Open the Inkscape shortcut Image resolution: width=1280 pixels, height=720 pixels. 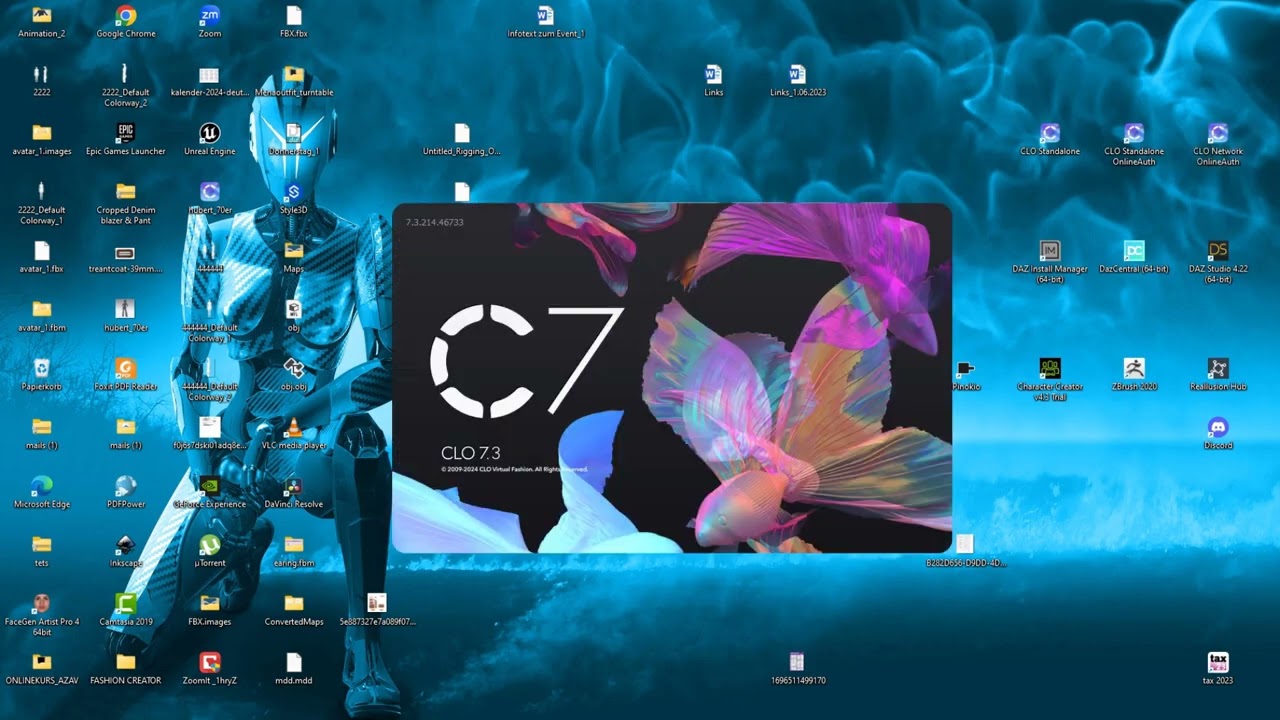tap(125, 544)
